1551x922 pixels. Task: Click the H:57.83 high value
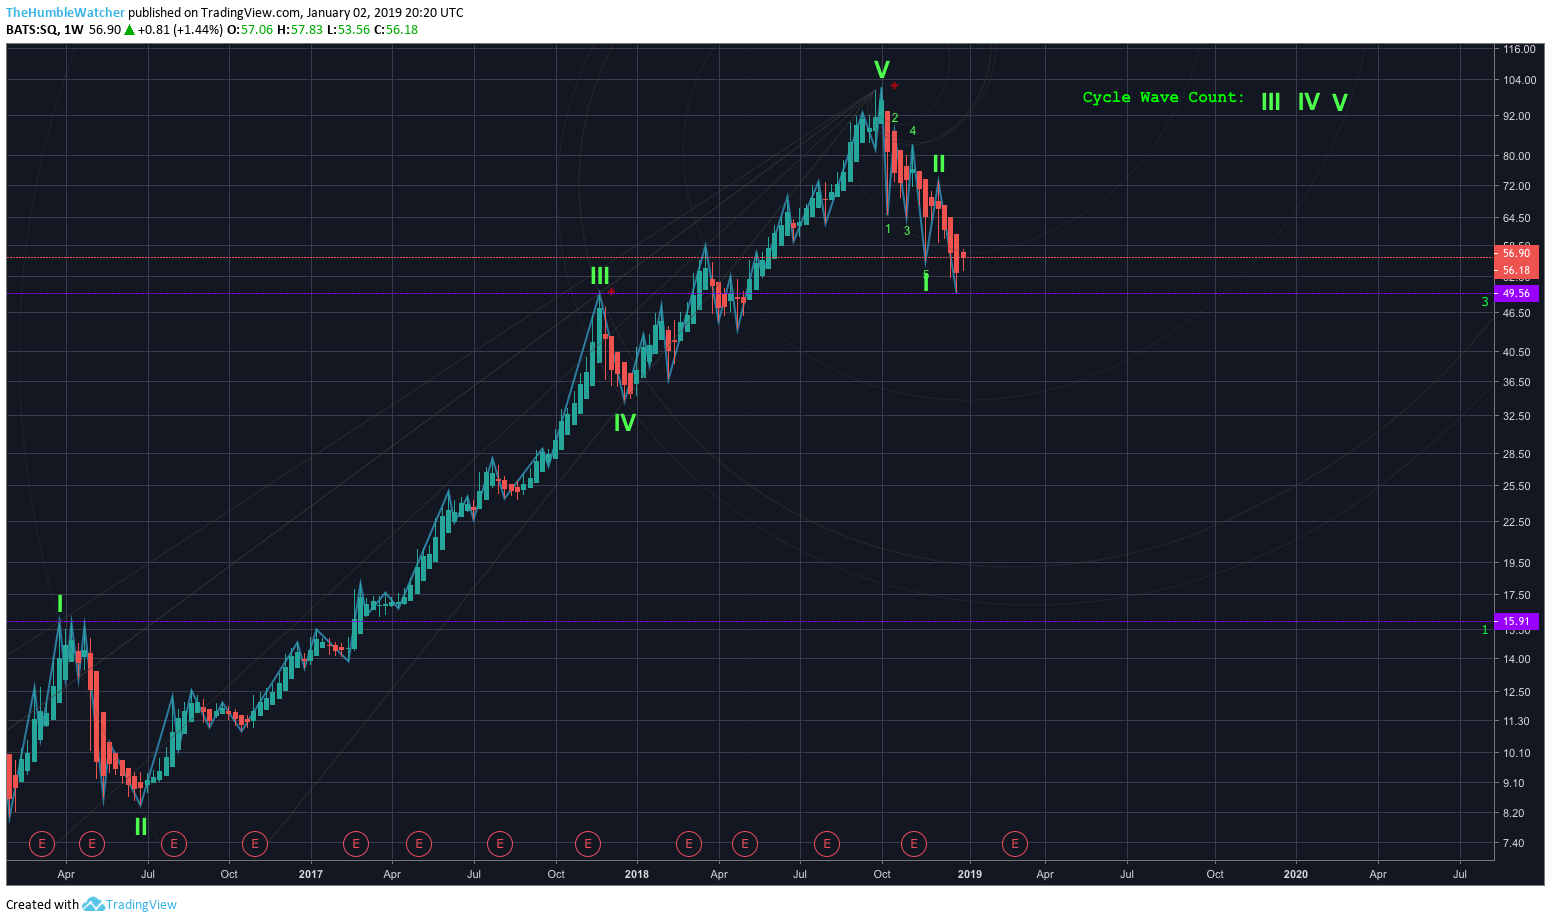tap(300, 30)
